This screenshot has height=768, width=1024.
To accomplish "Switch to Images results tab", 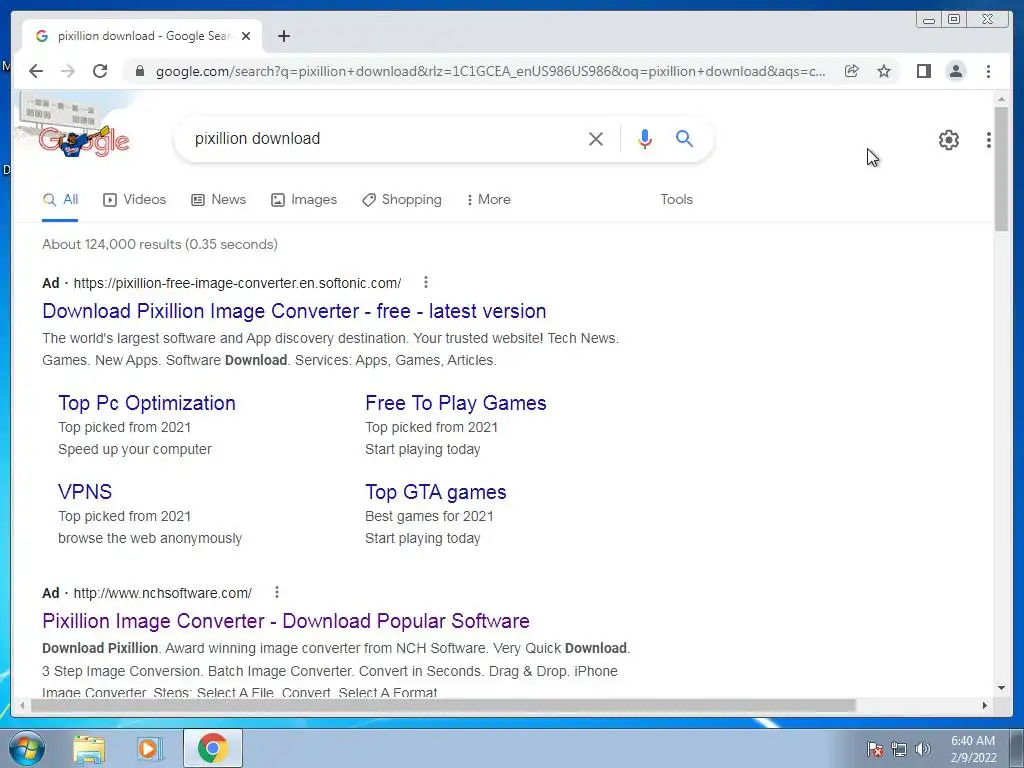I will click(304, 200).
